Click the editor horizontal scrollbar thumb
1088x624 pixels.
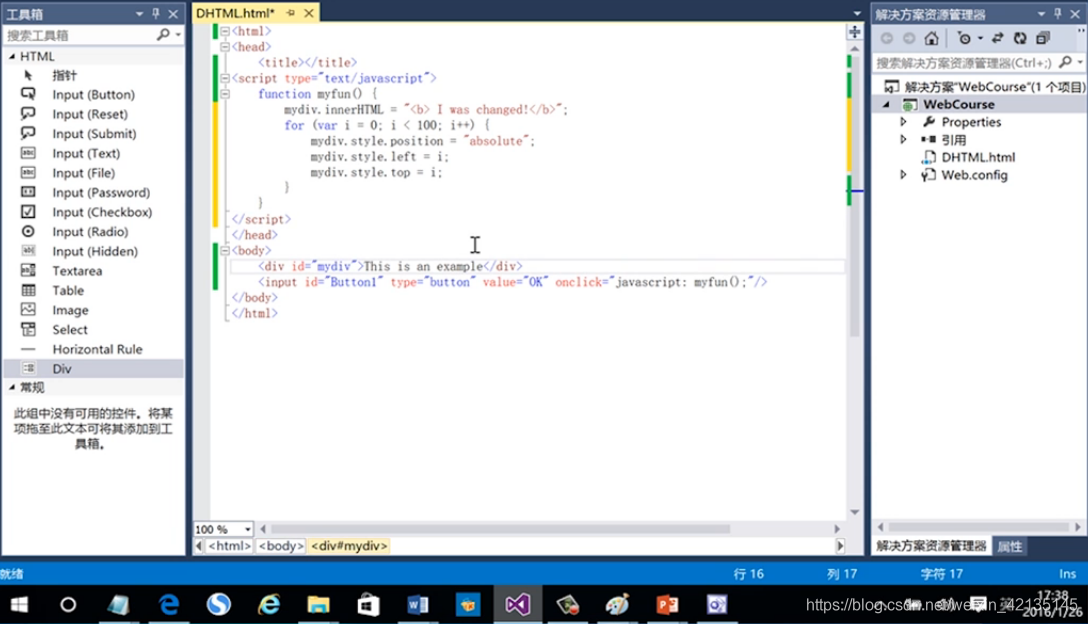pos(500,529)
